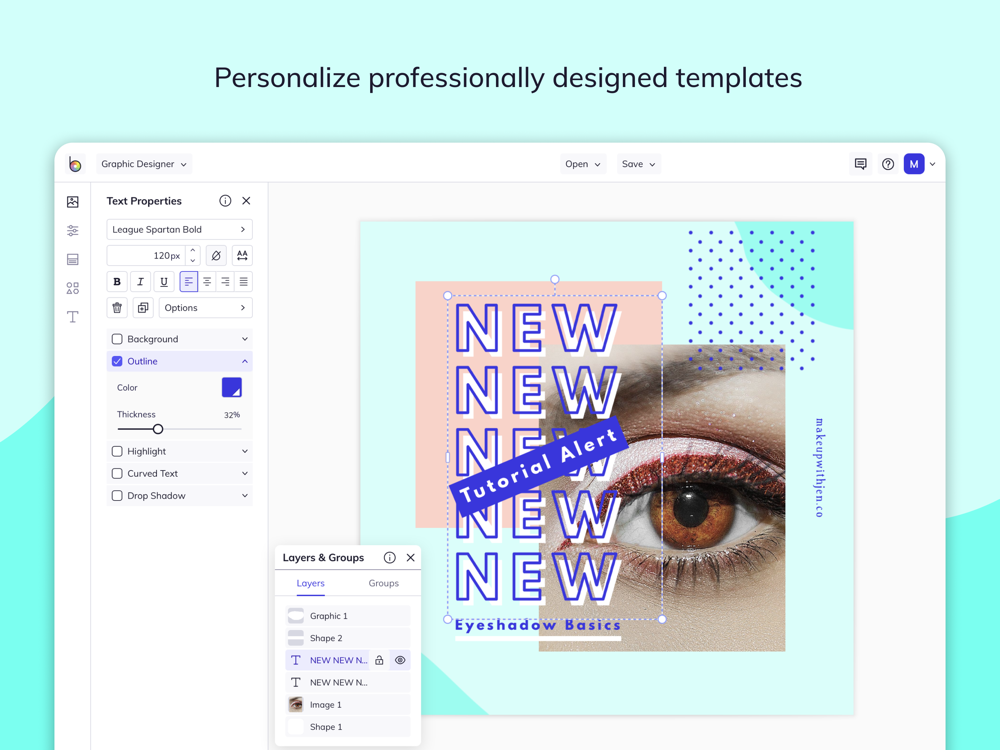Increase font size with up stepper
This screenshot has width=1000, height=750.
[193, 251]
